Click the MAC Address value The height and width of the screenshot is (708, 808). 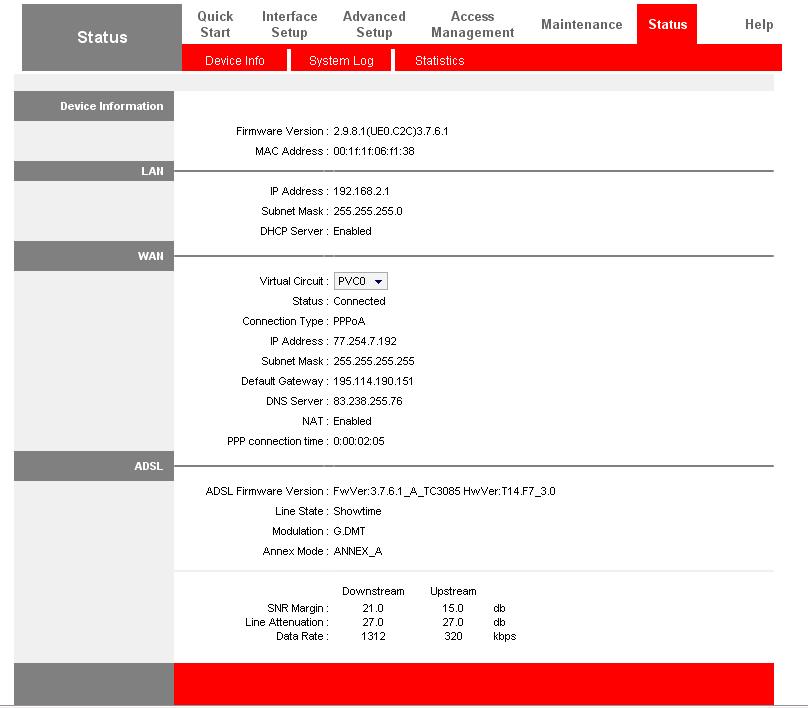[366, 151]
